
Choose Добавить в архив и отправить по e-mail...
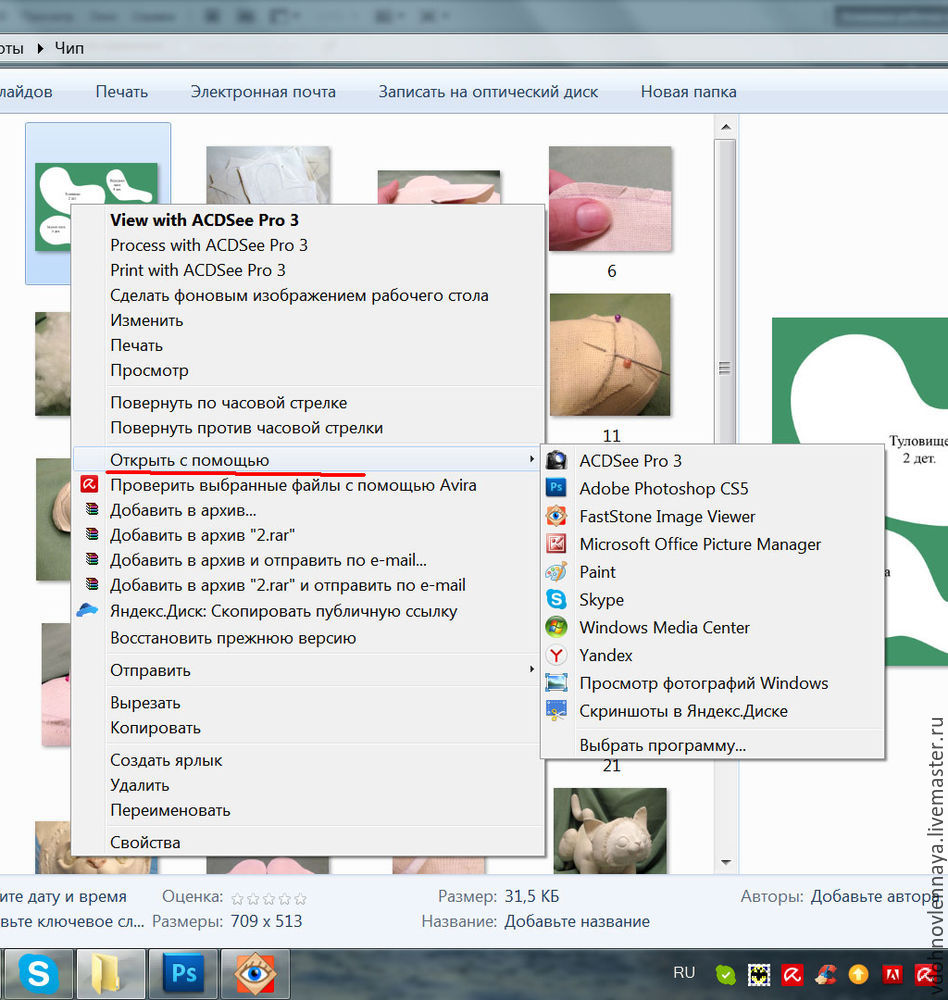(x=307, y=560)
